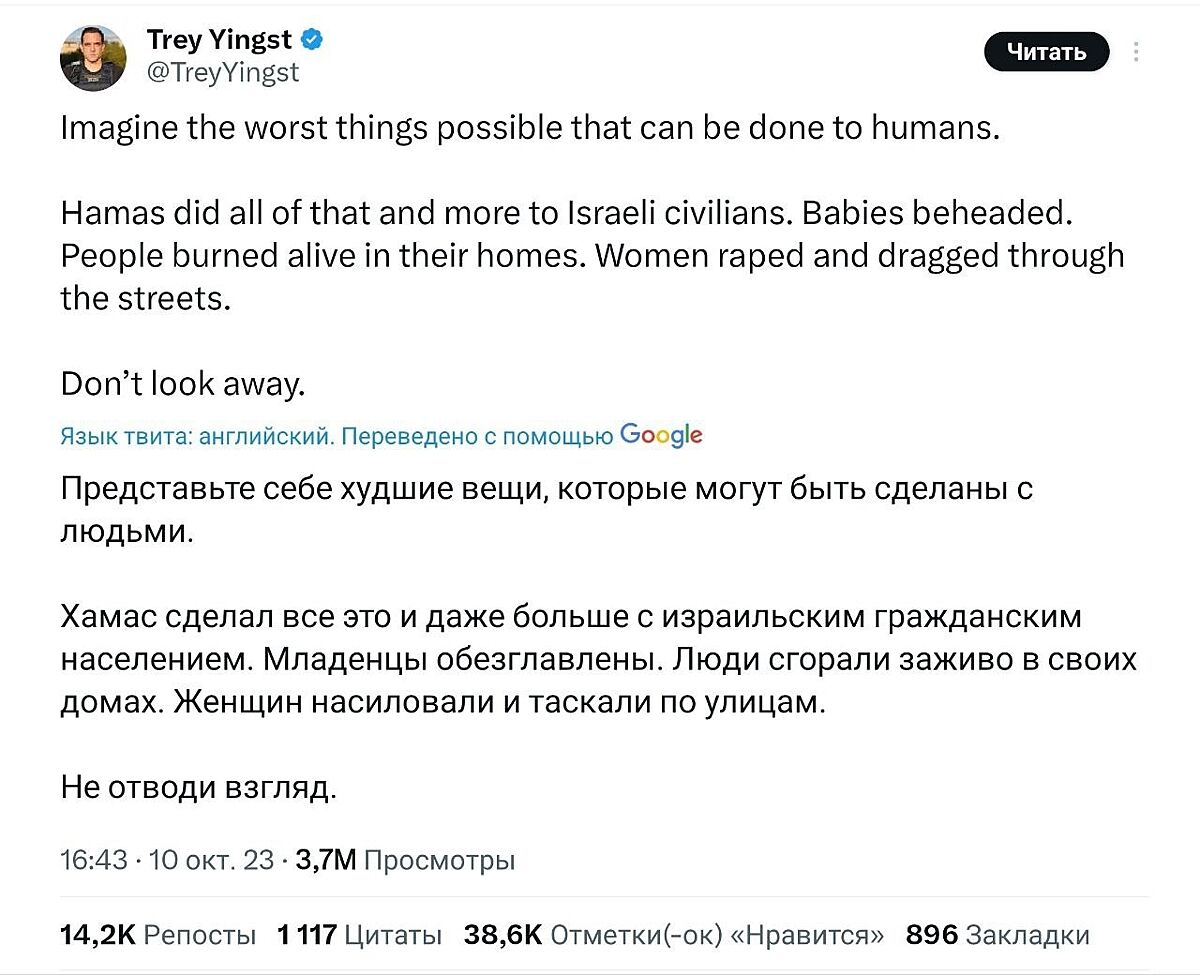Screen dimensions: 1200x975
Task: Click the blue verified badge icon
Action: click(312, 40)
